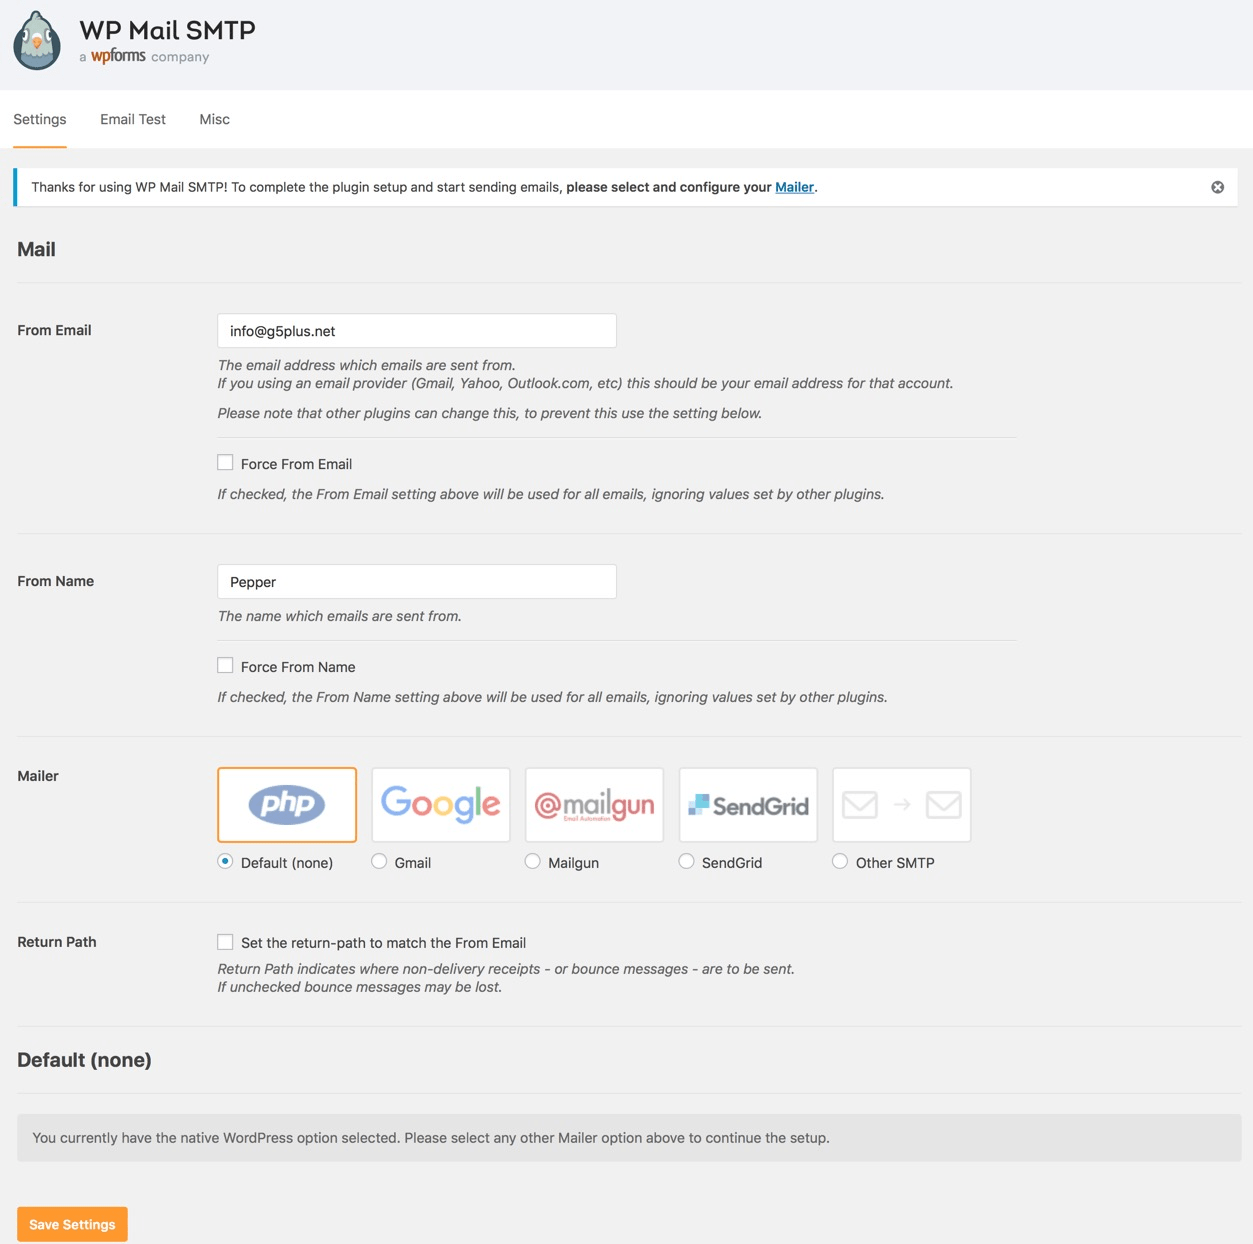This screenshot has width=1253, height=1244.
Task: Select the Mailgun radio button
Action: 533,861
